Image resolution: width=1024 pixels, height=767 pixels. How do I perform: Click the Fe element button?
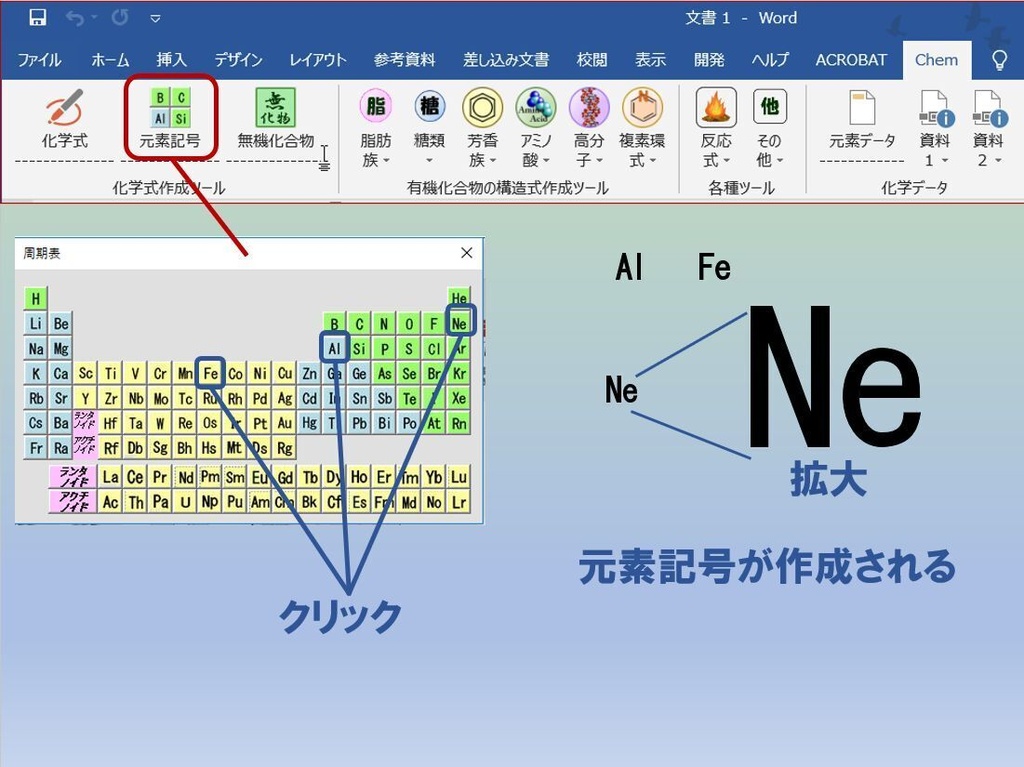pyautogui.click(x=210, y=373)
